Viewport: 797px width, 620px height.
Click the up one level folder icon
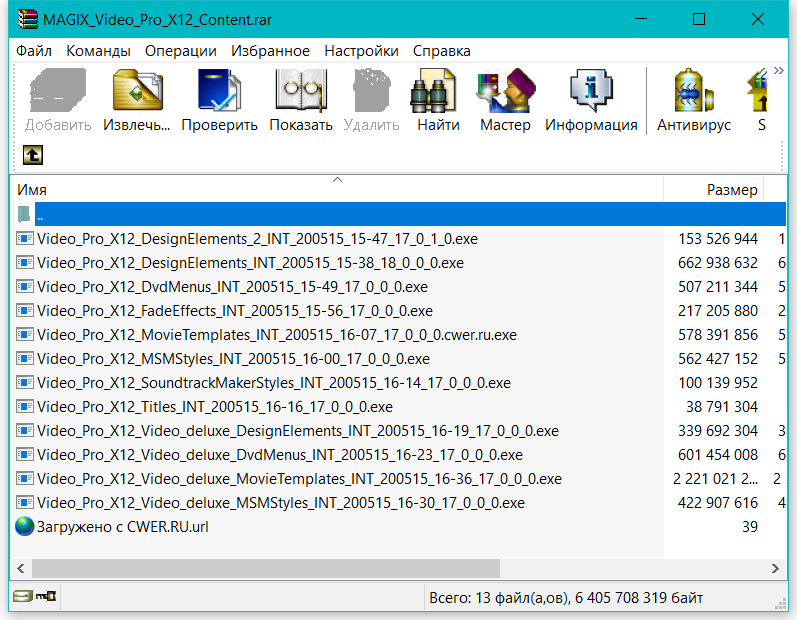[x=32, y=154]
